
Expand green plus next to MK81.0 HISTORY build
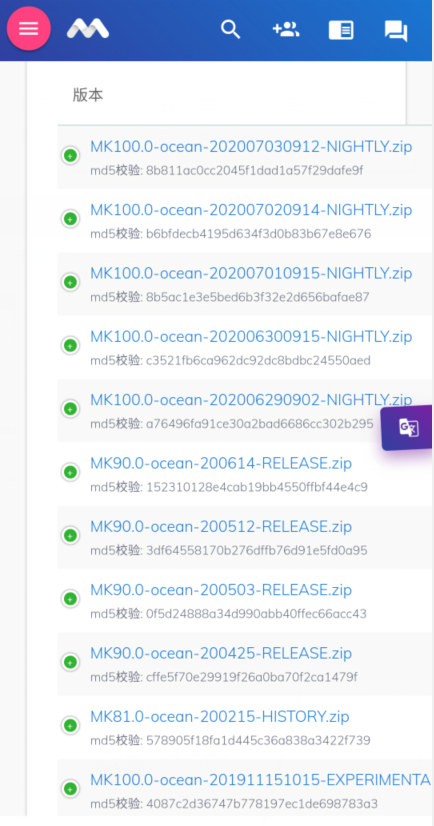click(70, 725)
